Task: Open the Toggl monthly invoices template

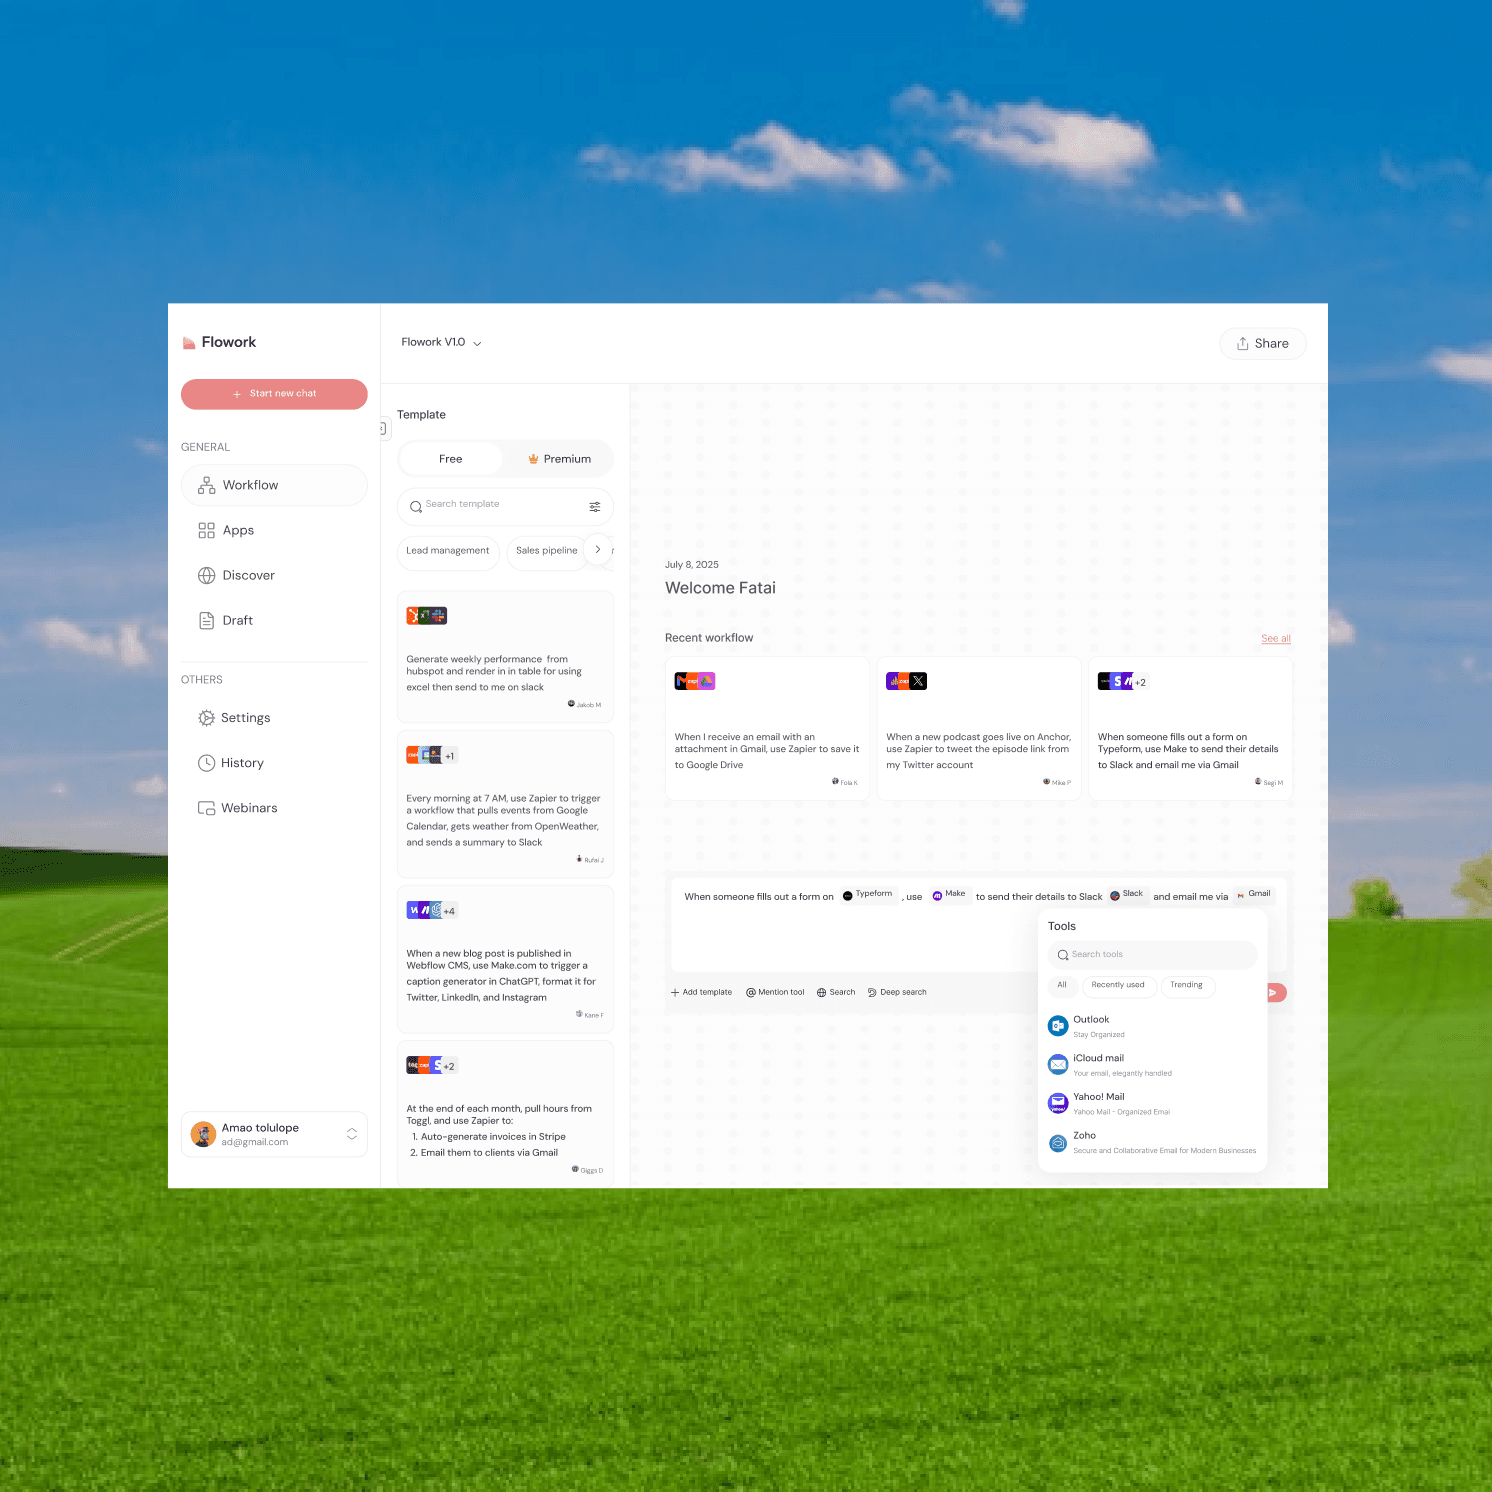Action: [505, 1114]
